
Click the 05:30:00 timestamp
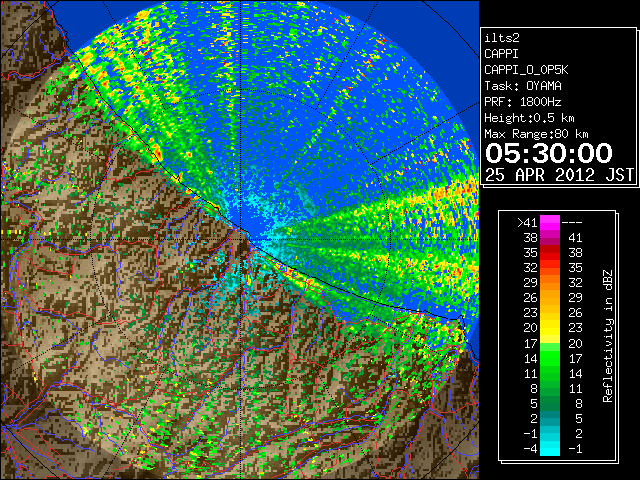point(549,153)
